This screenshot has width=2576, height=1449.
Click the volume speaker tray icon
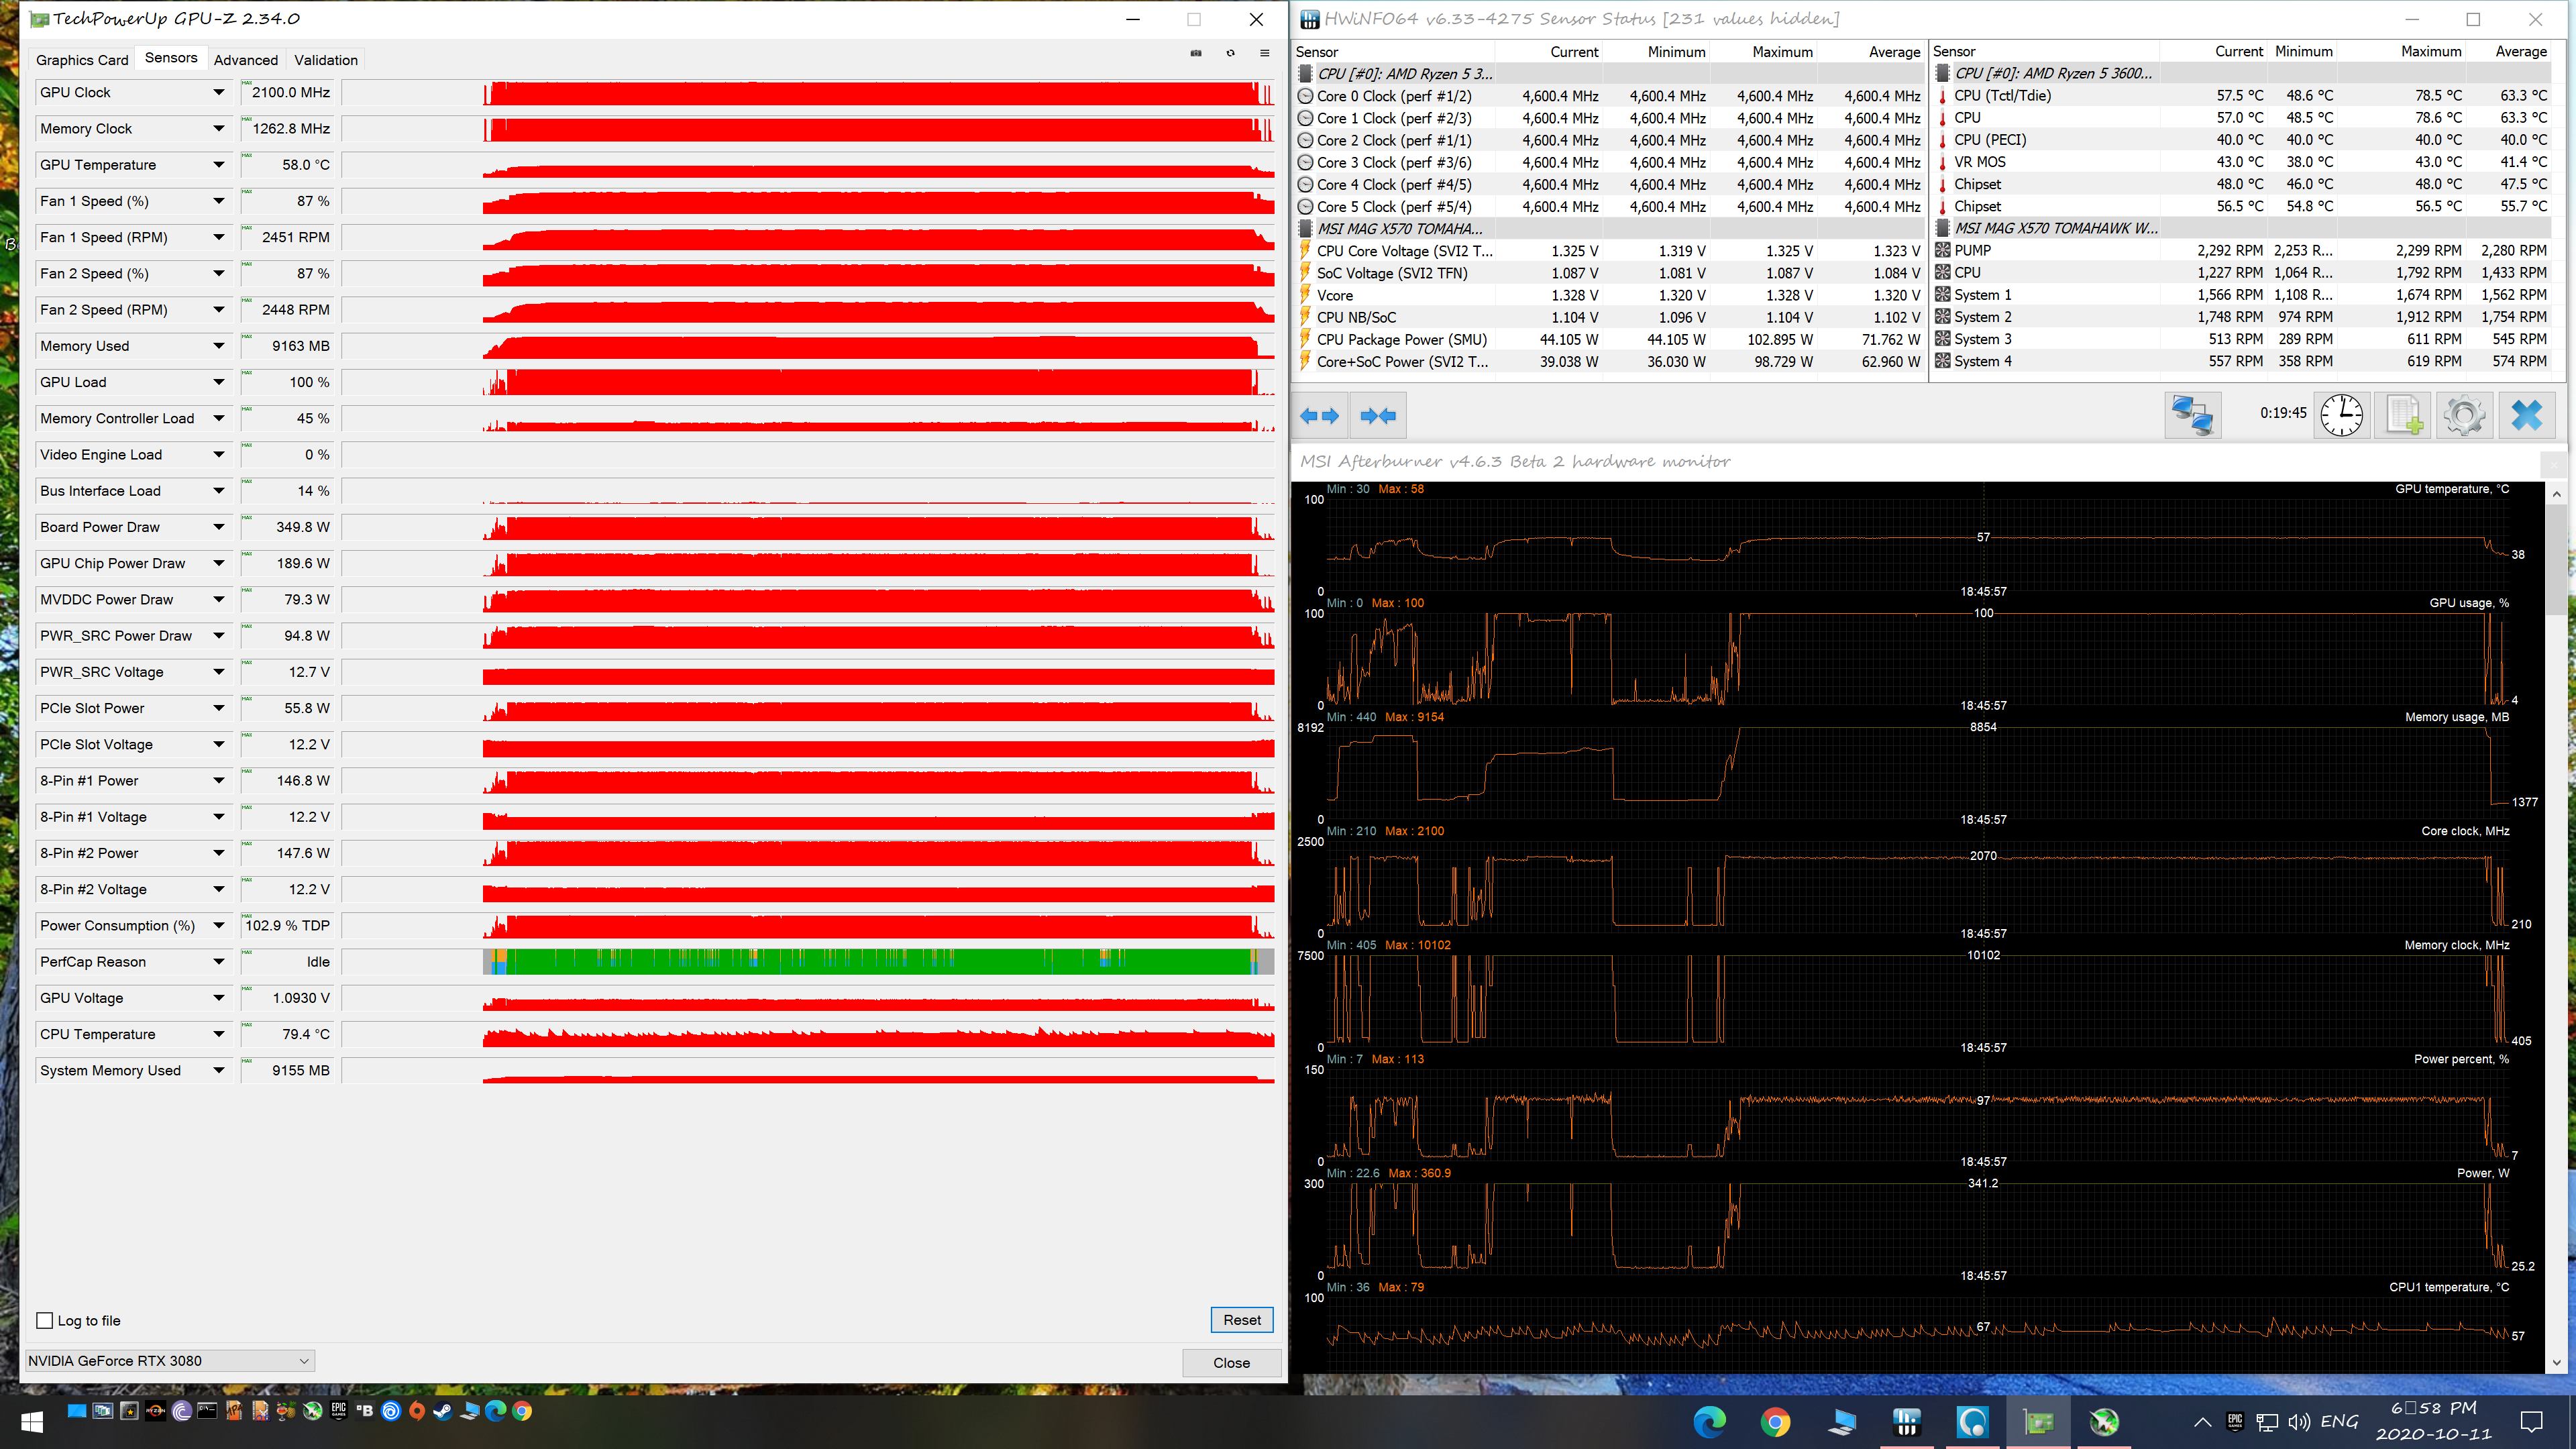coord(2298,1422)
